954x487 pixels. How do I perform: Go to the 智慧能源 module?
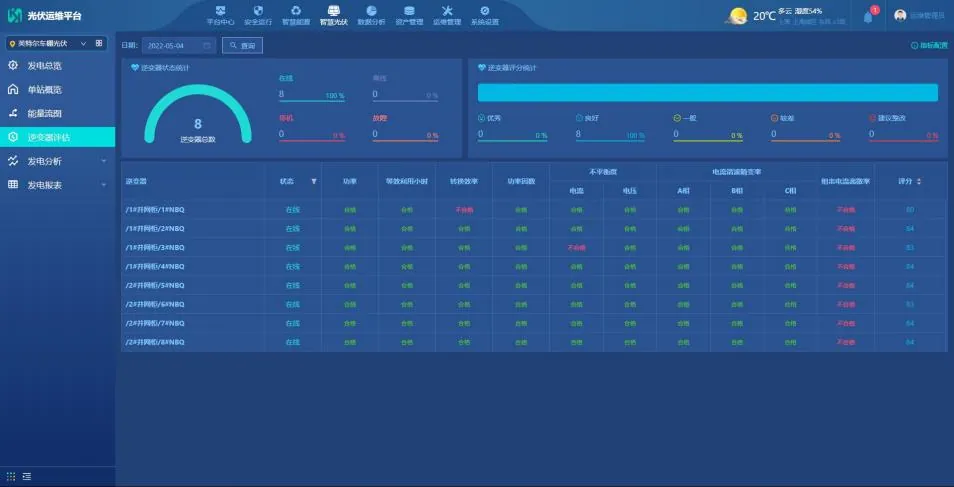click(296, 15)
